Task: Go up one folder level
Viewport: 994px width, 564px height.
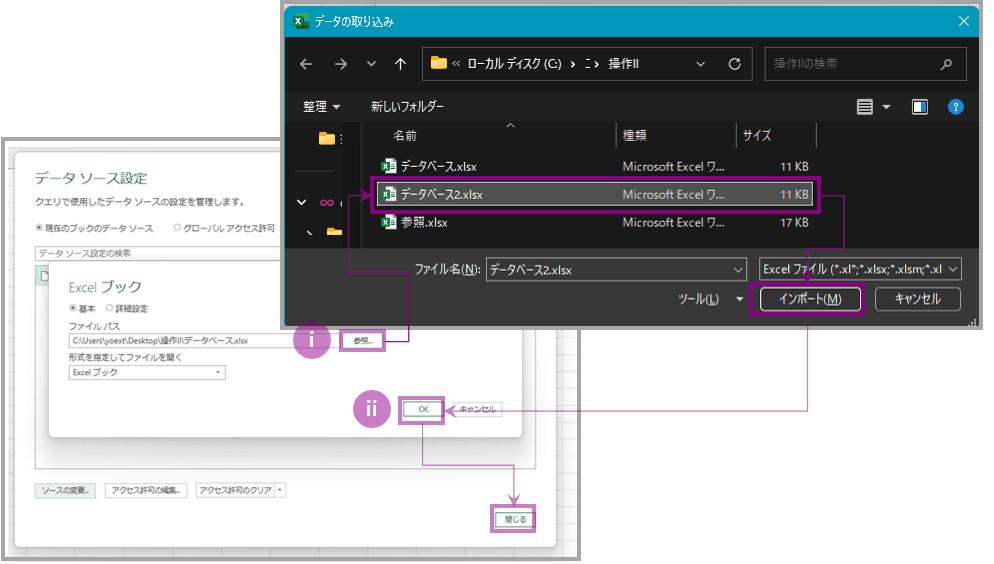Action: [x=401, y=64]
